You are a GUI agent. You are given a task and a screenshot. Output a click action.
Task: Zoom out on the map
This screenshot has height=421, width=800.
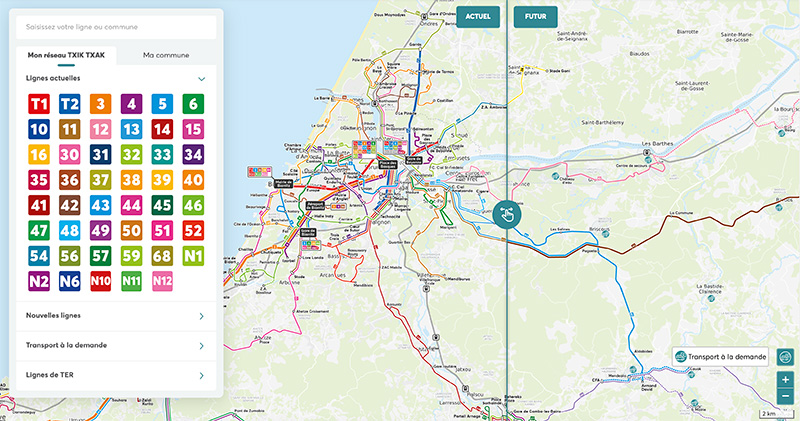click(785, 397)
